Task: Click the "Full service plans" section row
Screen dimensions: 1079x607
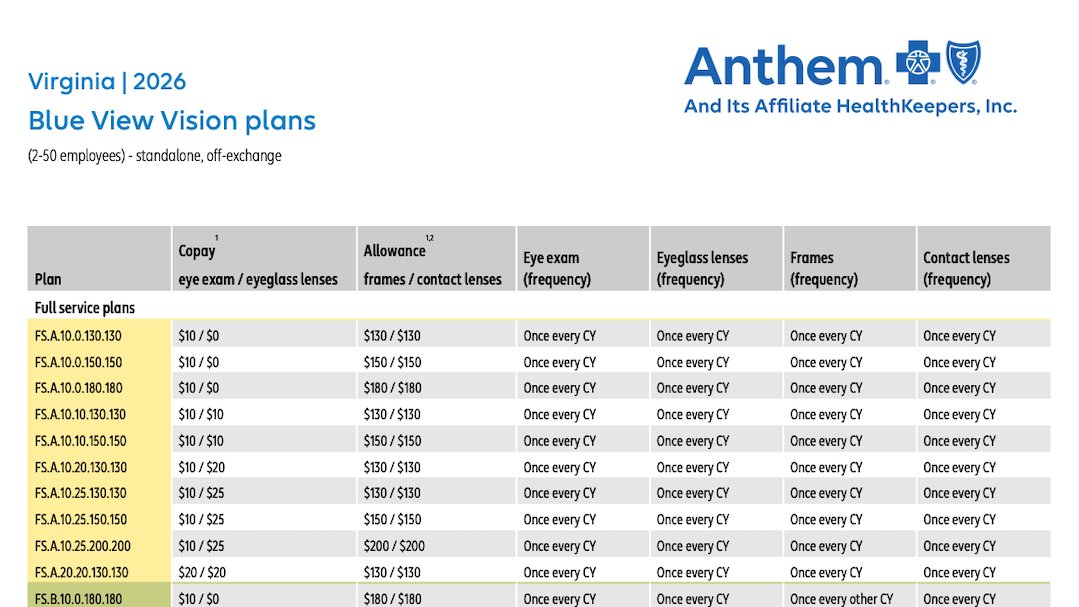Action: tap(85, 308)
